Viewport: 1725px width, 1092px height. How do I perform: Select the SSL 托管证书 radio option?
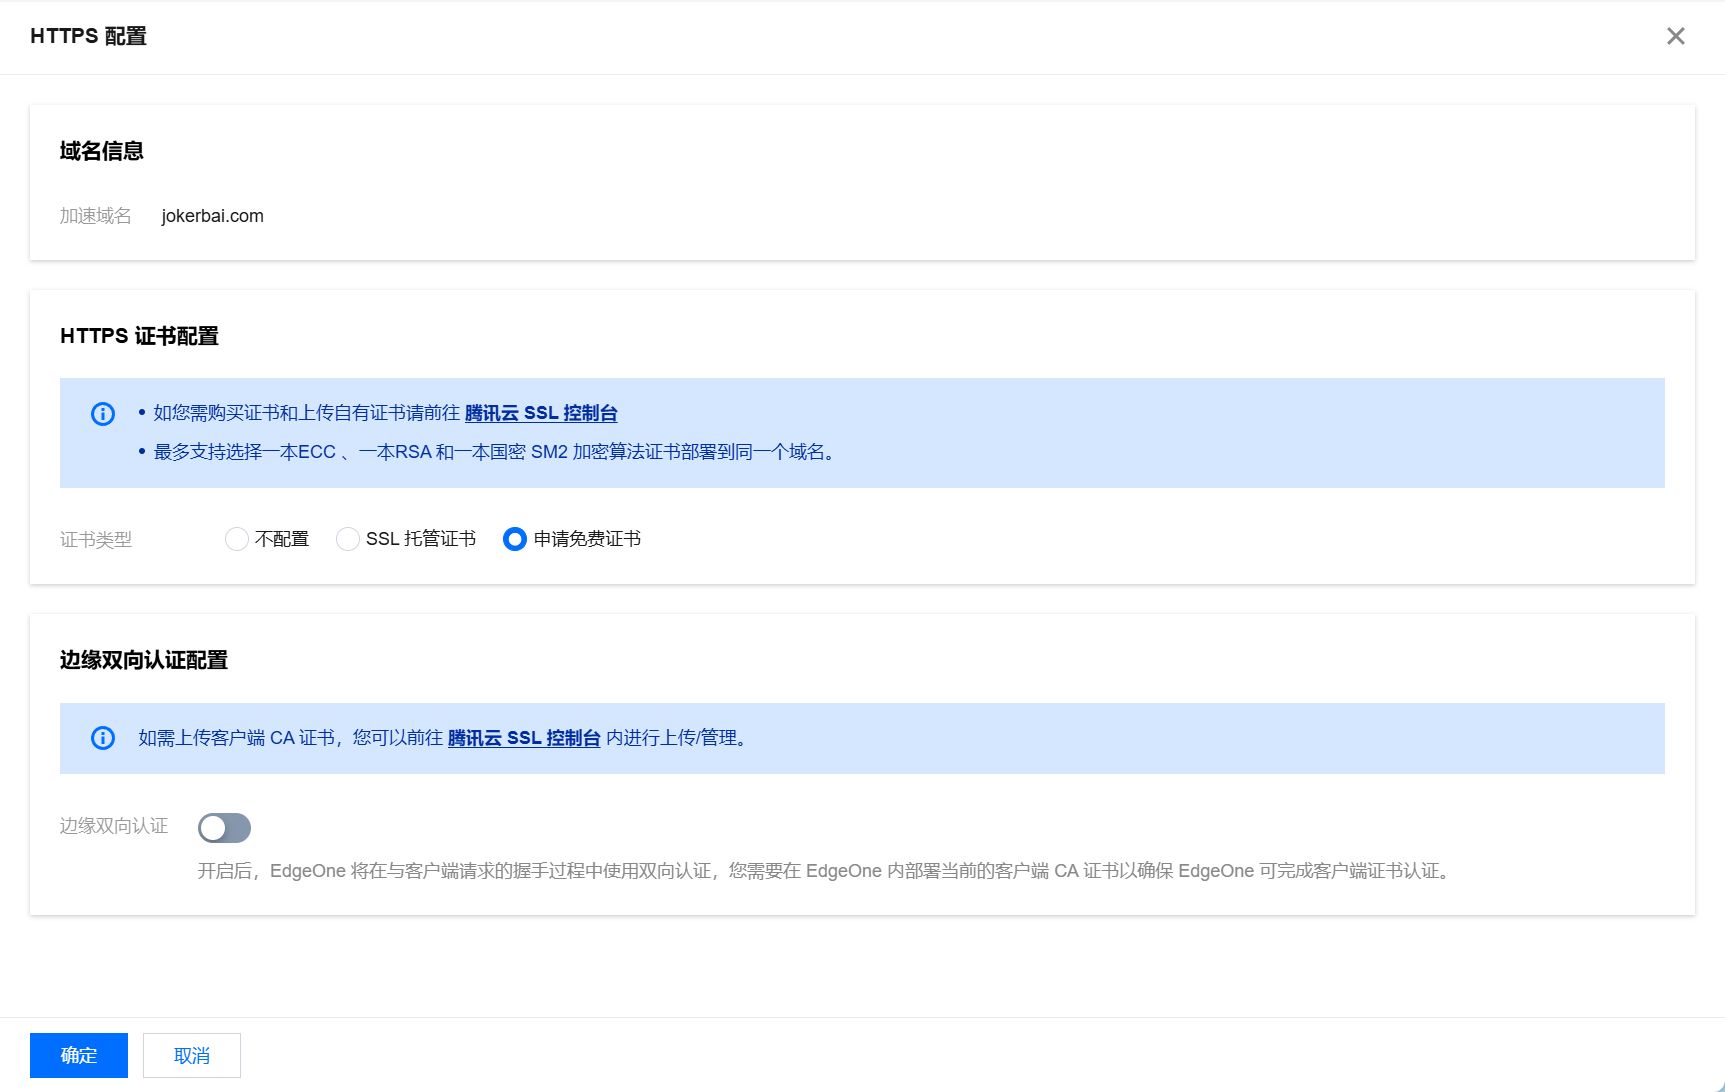348,539
